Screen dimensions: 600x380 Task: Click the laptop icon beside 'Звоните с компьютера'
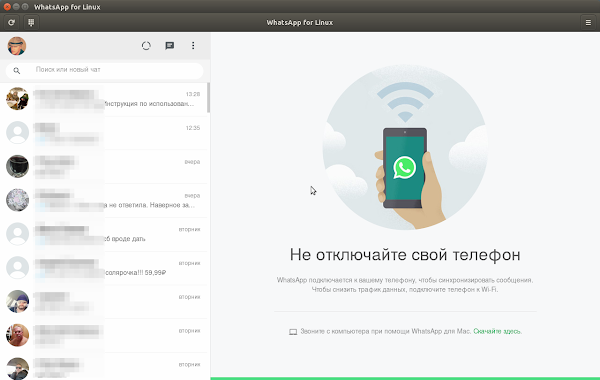coord(293,332)
